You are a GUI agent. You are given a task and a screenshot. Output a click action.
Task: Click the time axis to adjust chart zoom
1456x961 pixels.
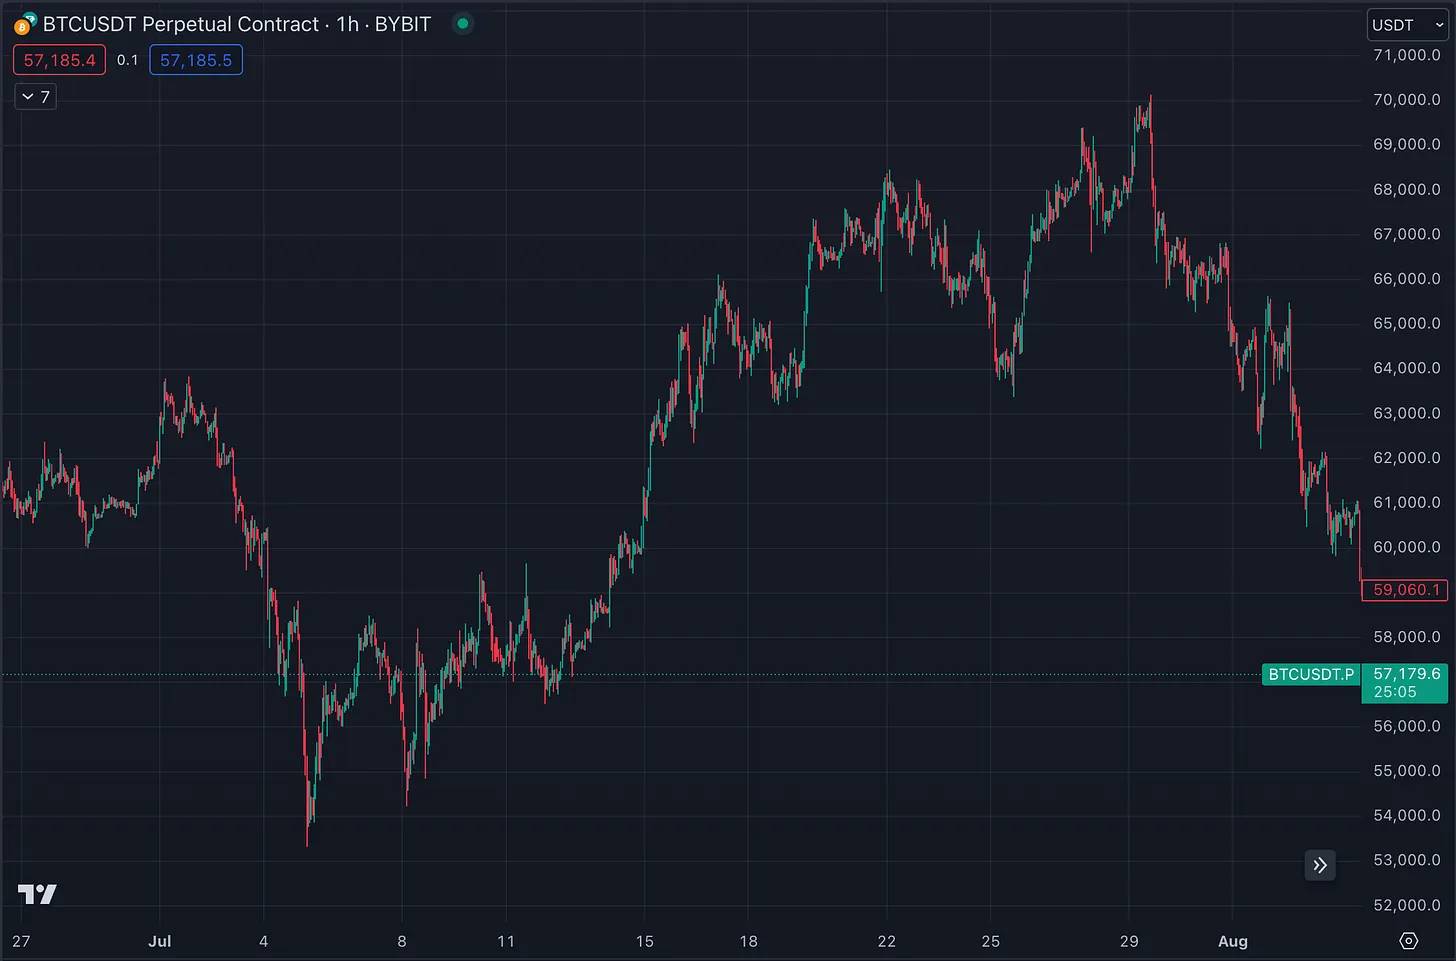pyautogui.click(x=700, y=941)
